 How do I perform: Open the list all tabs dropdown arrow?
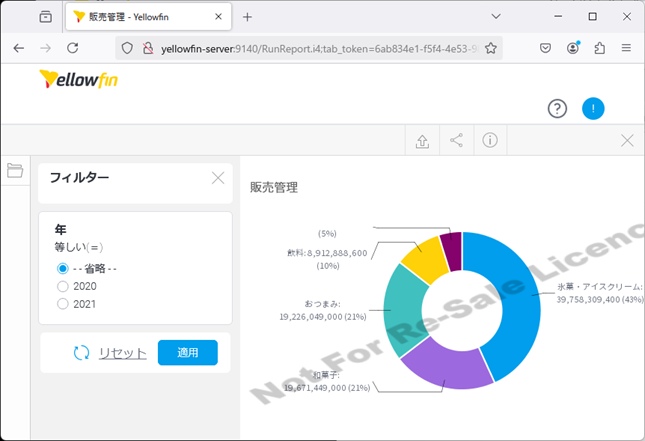(x=496, y=16)
